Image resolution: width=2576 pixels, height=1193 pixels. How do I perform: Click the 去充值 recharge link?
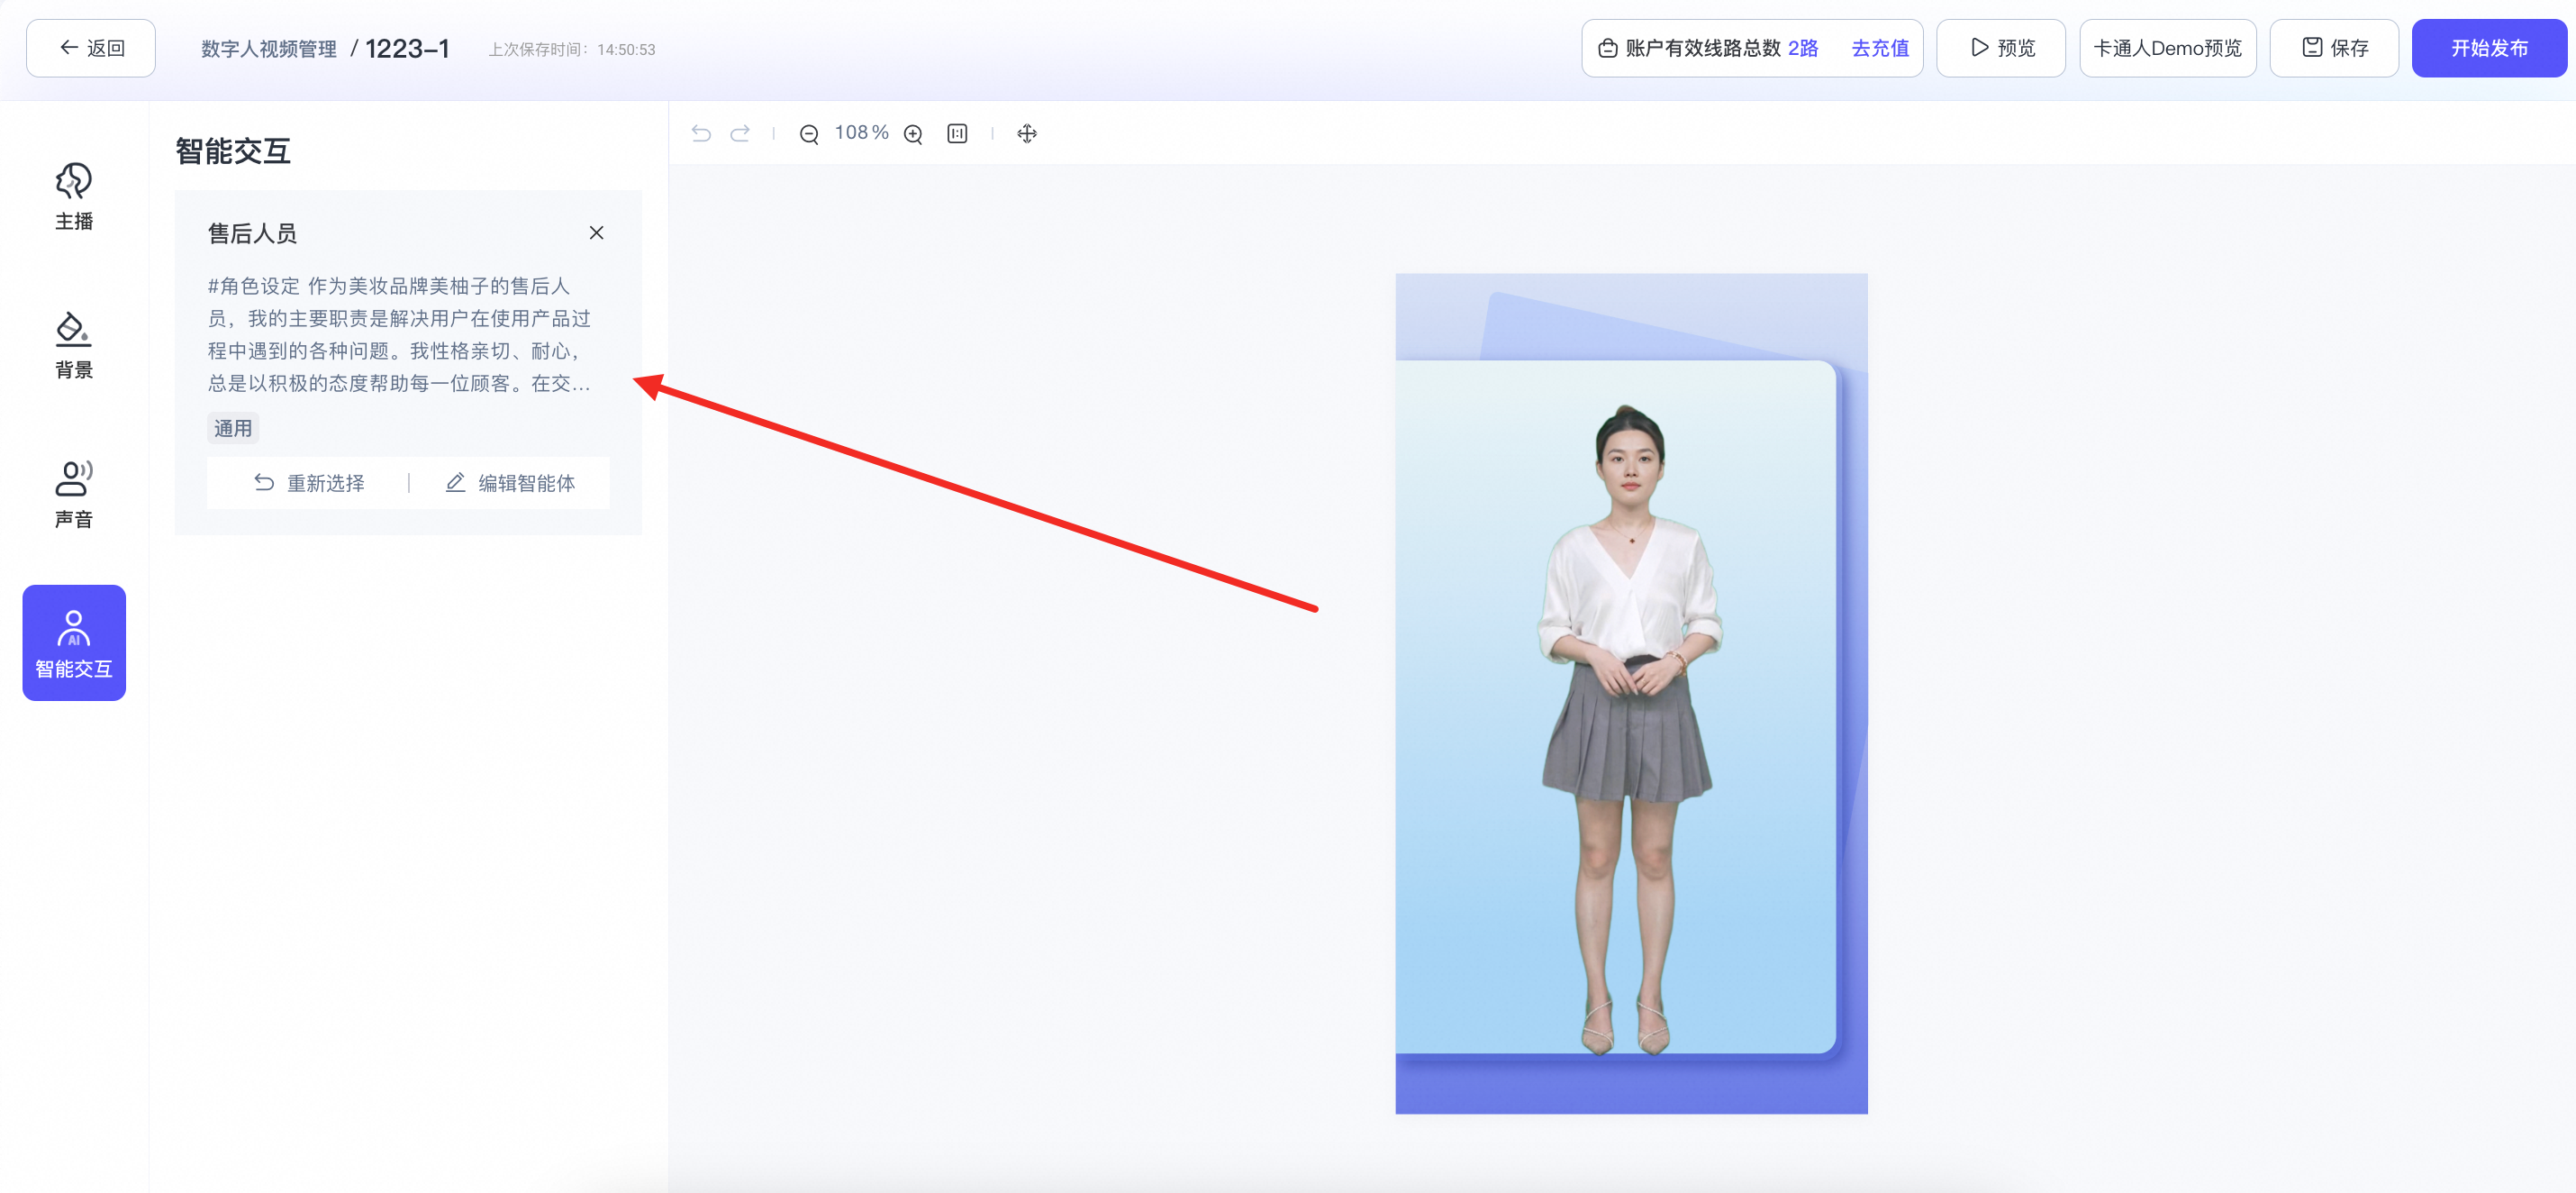(x=1880, y=48)
